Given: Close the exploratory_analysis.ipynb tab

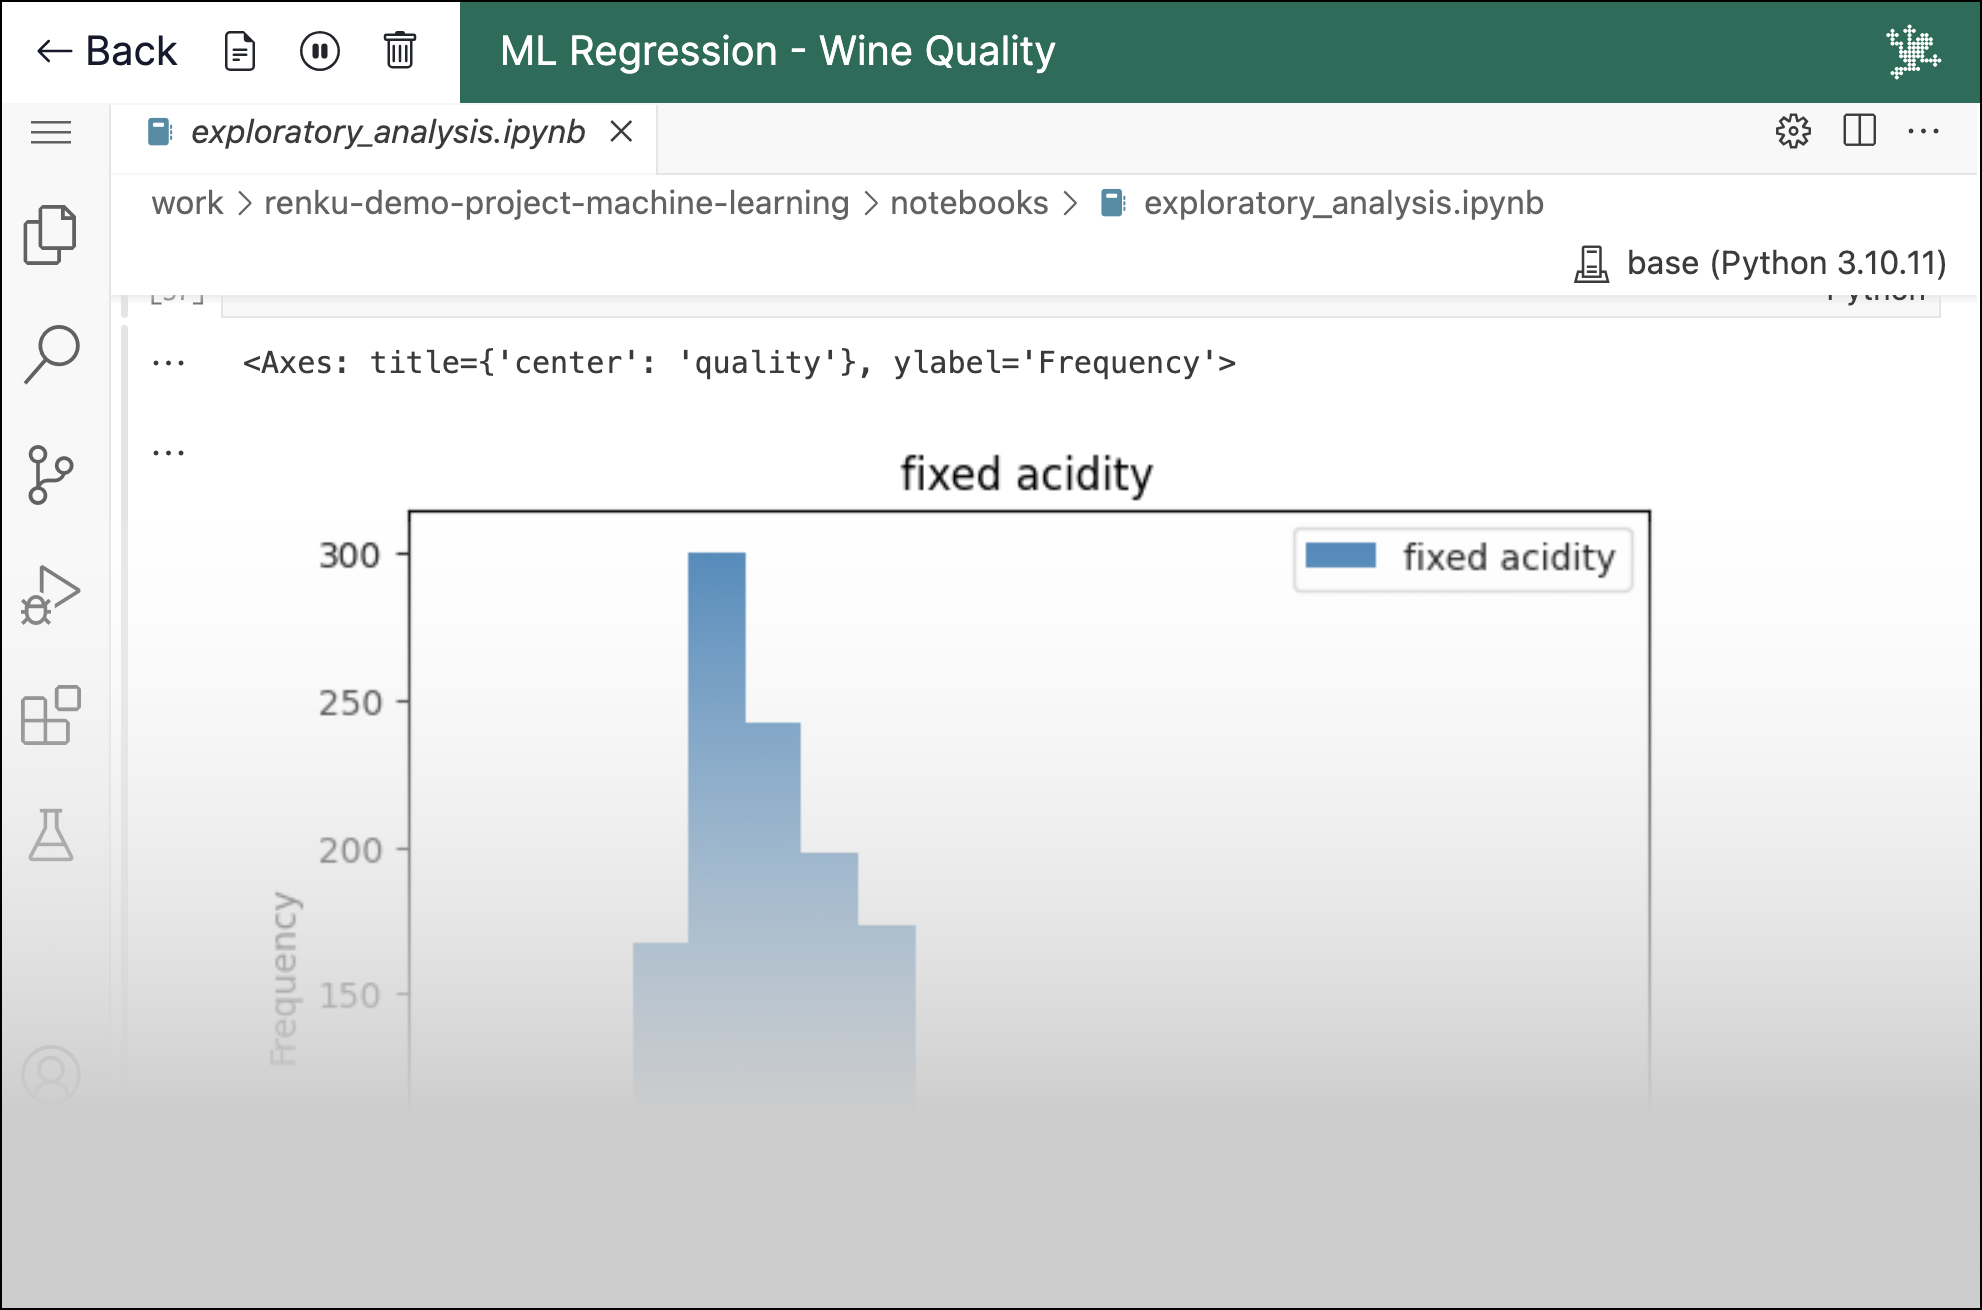Looking at the screenshot, I should click(621, 131).
